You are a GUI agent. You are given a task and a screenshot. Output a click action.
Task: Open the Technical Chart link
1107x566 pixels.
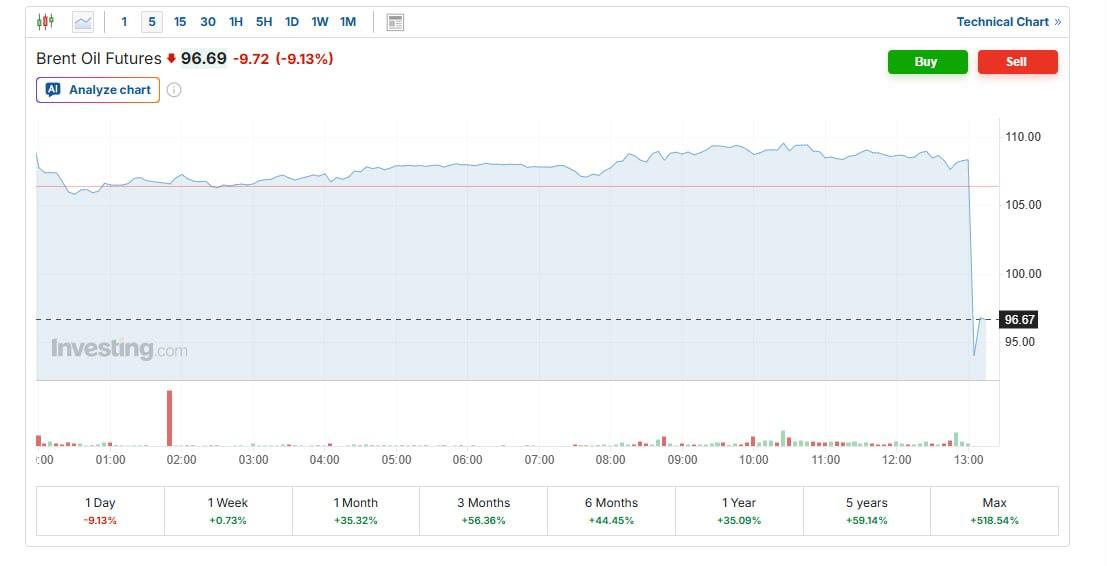click(x=1002, y=22)
